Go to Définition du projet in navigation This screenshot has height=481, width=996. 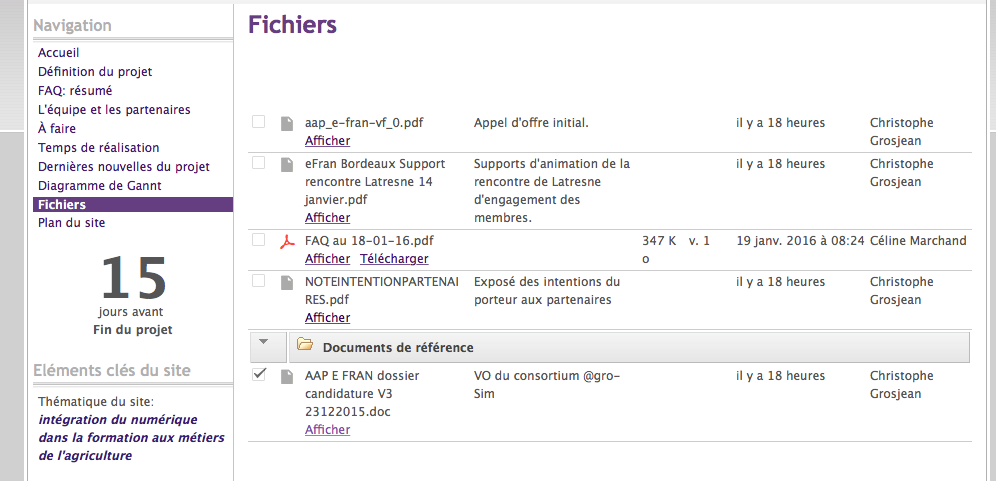coord(95,71)
